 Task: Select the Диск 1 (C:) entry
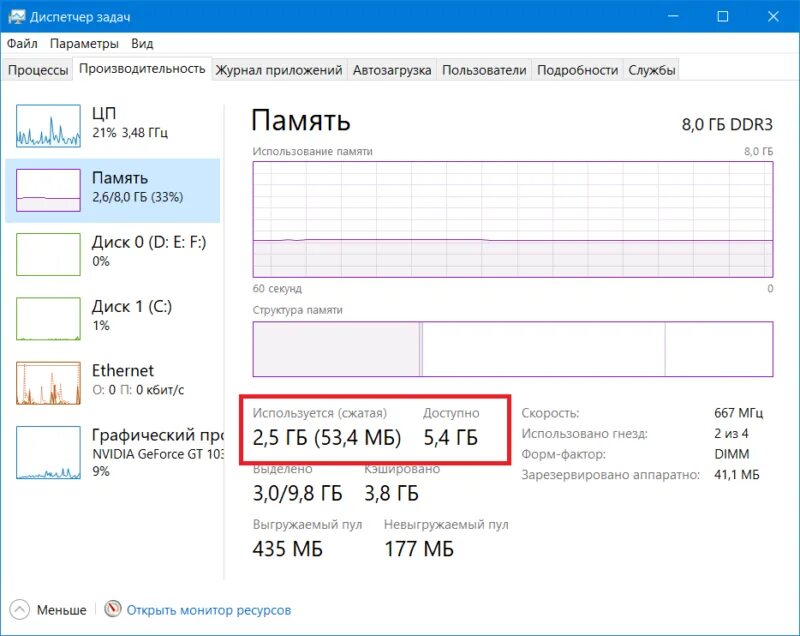[x=113, y=319]
